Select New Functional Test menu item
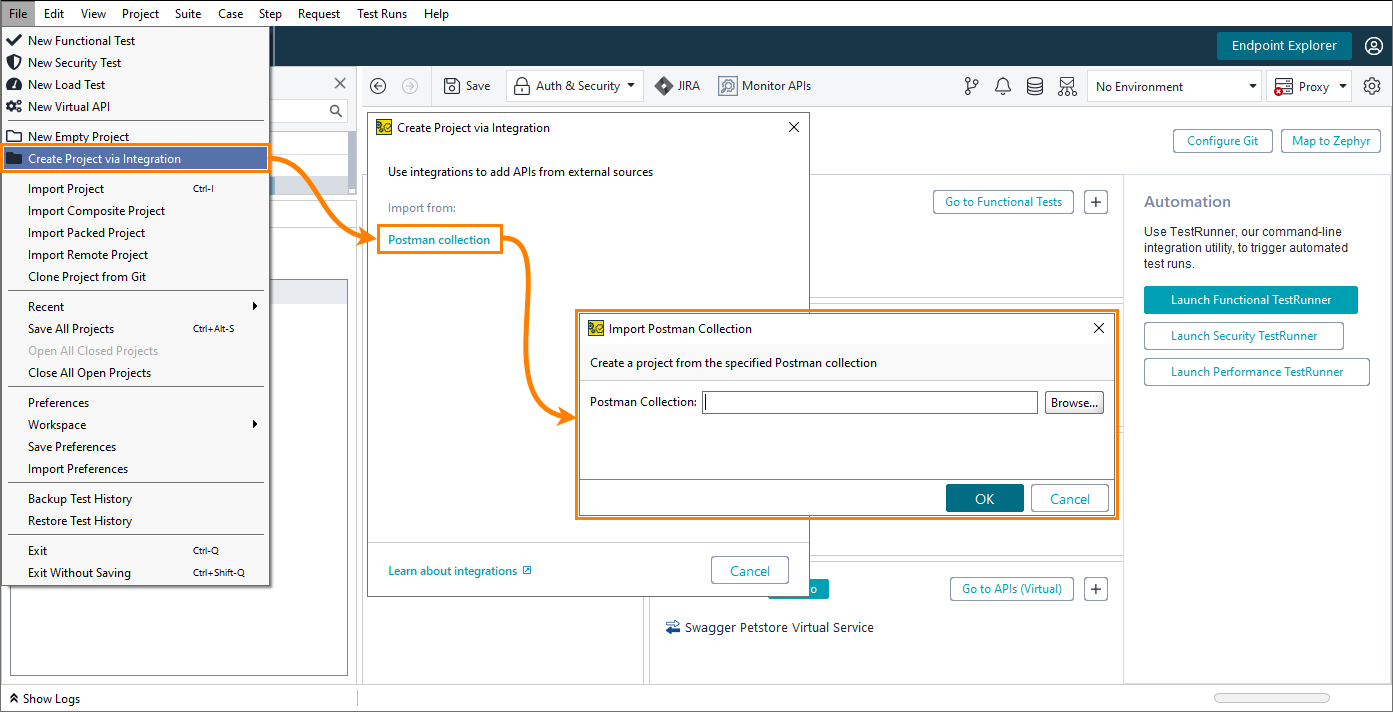1393x712 pixels. 135,41
